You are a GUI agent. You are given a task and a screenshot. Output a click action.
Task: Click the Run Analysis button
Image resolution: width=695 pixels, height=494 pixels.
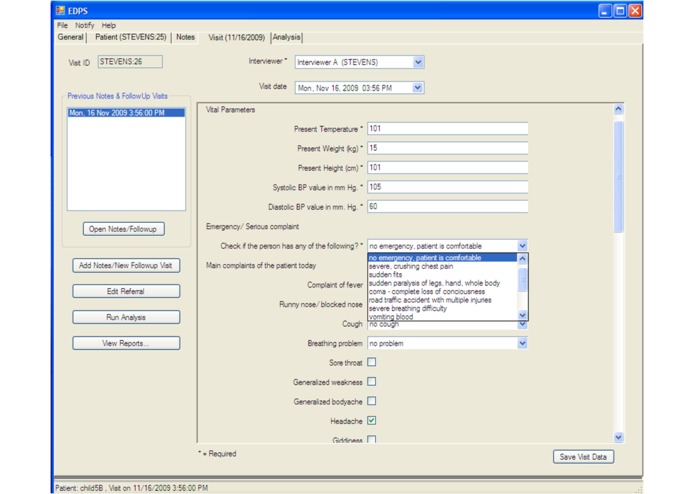[126, 317]
